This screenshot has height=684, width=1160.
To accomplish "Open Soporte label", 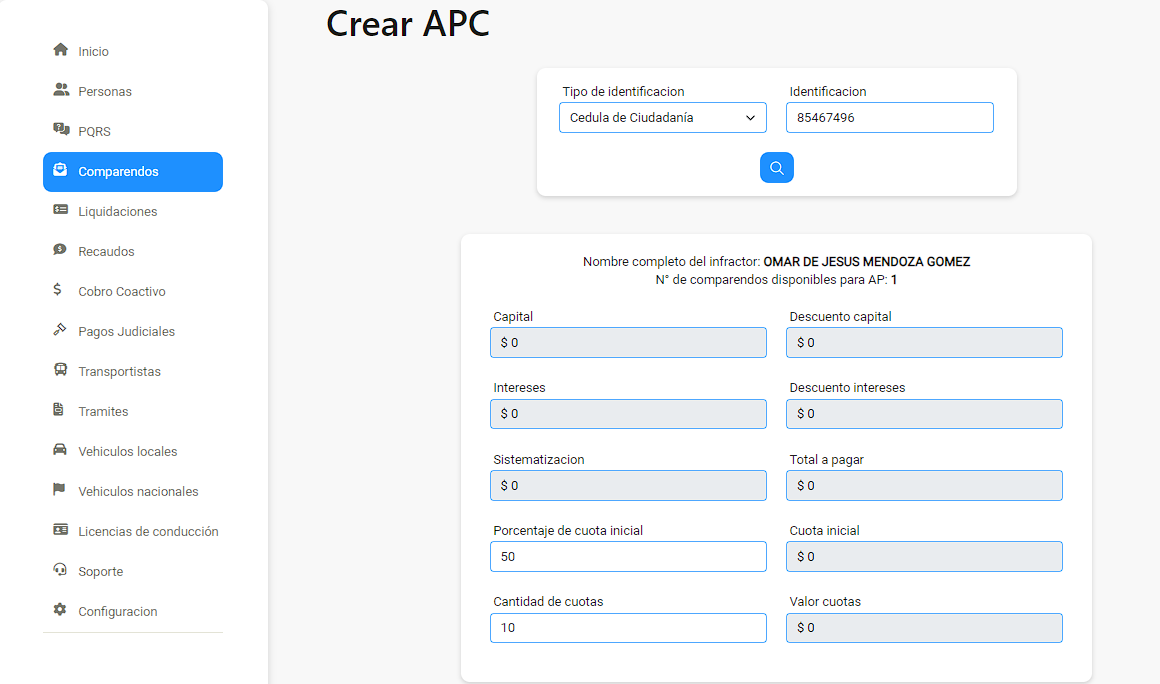I will [101, 572].
